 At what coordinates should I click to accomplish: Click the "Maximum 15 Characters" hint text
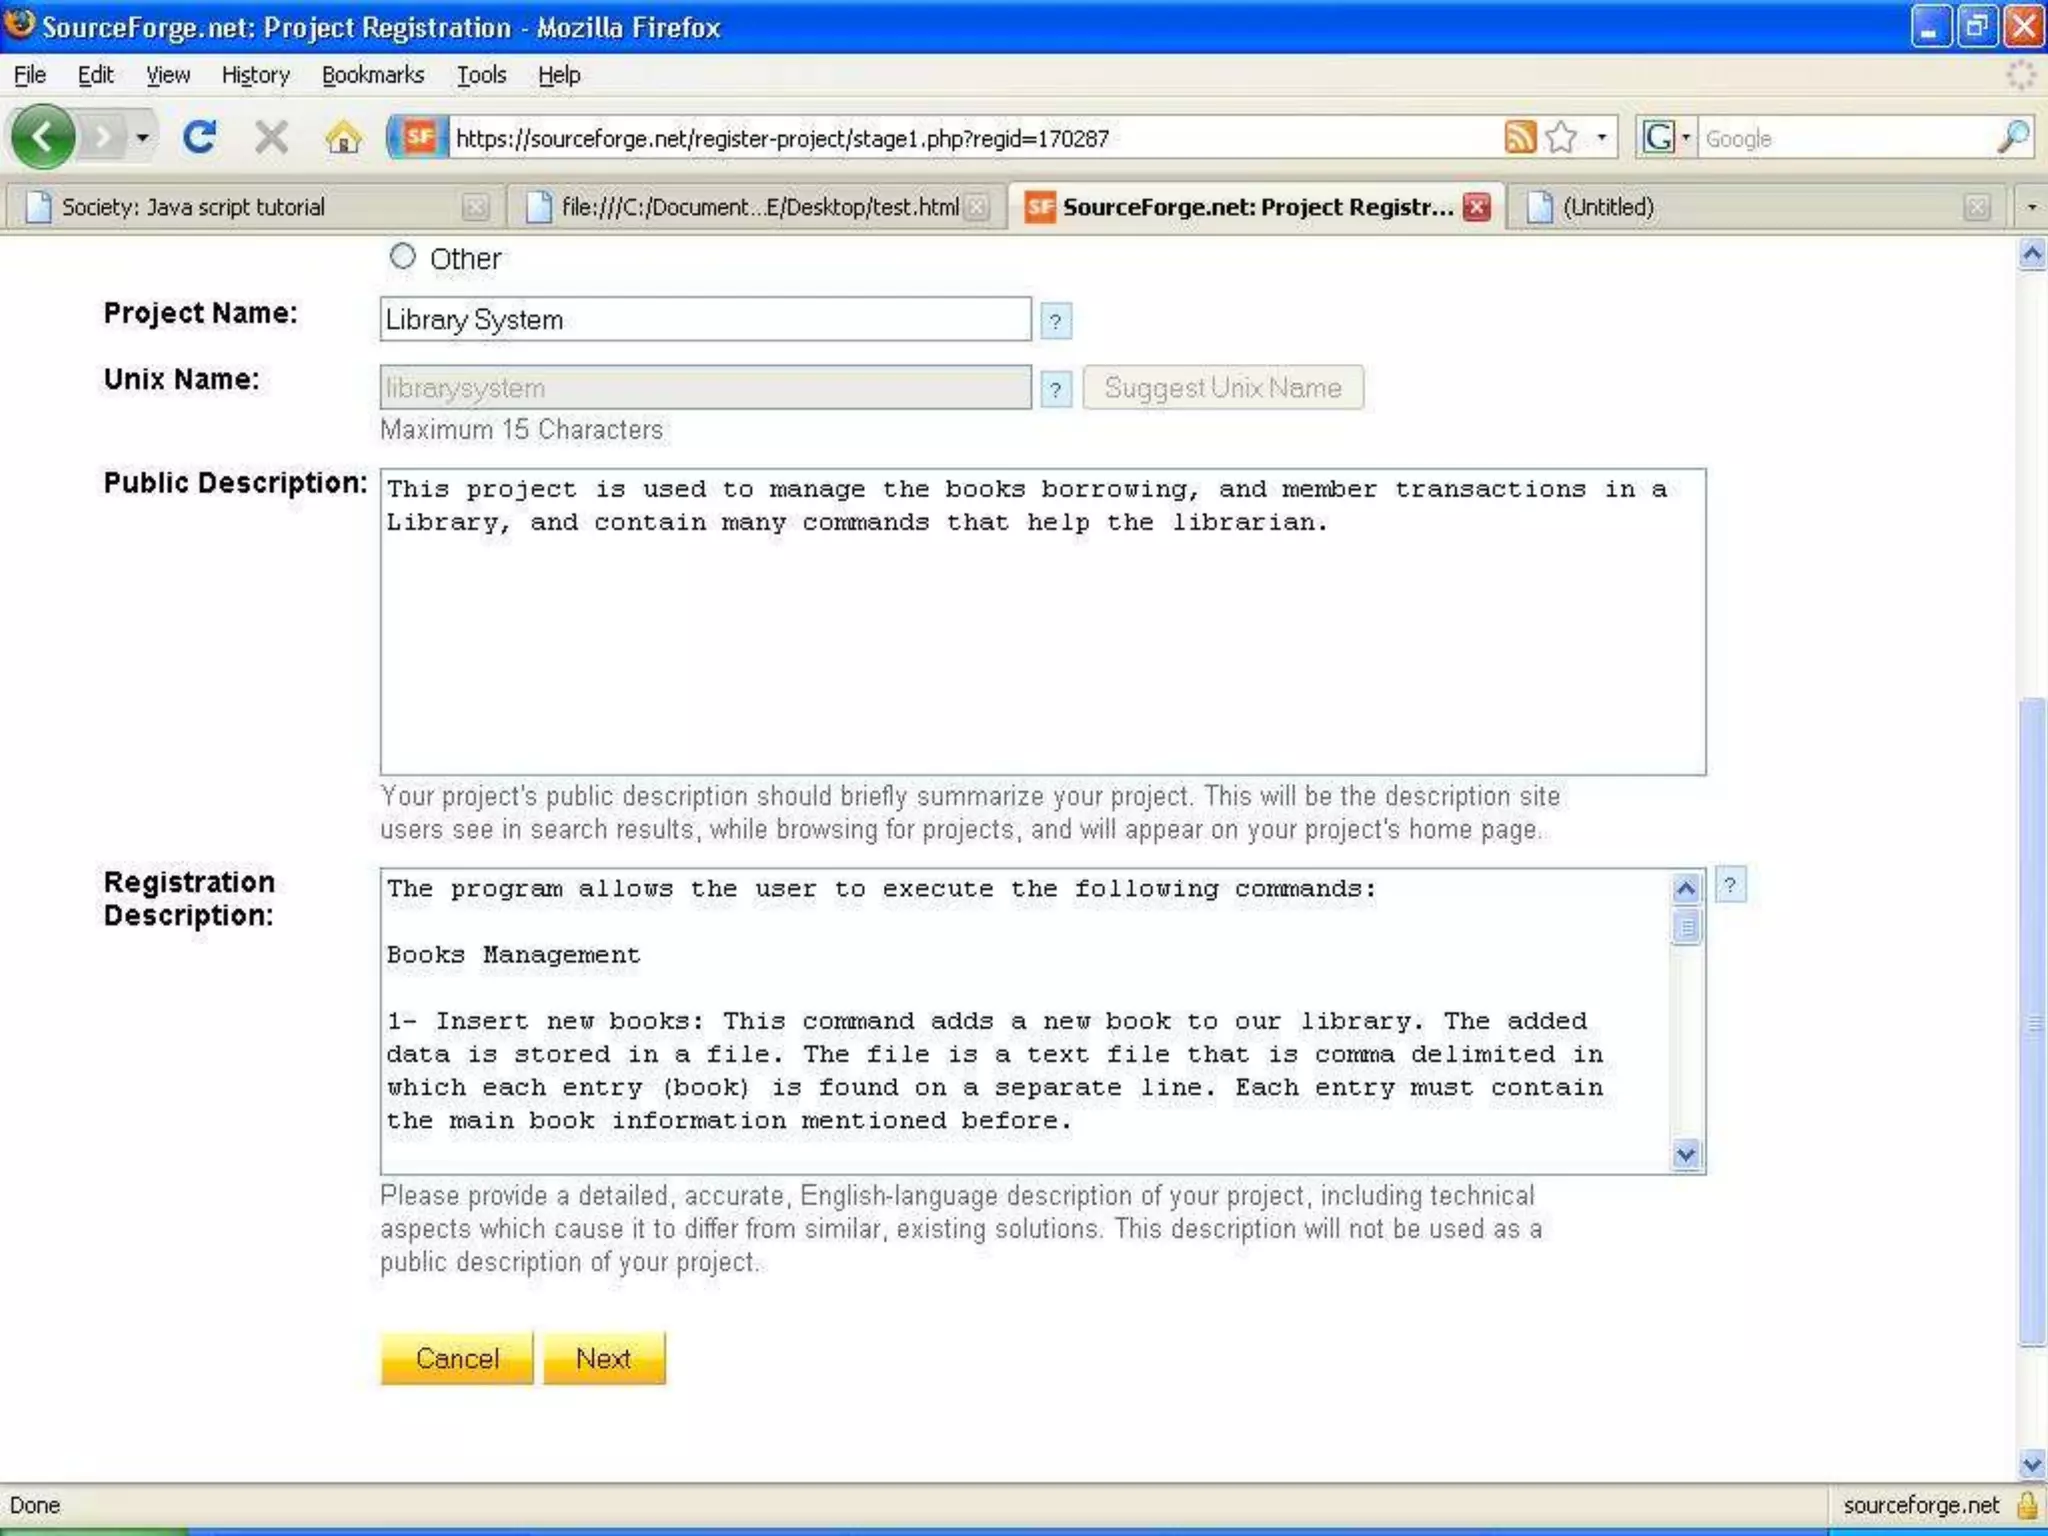pyautogui.click(x=521, y=430)
